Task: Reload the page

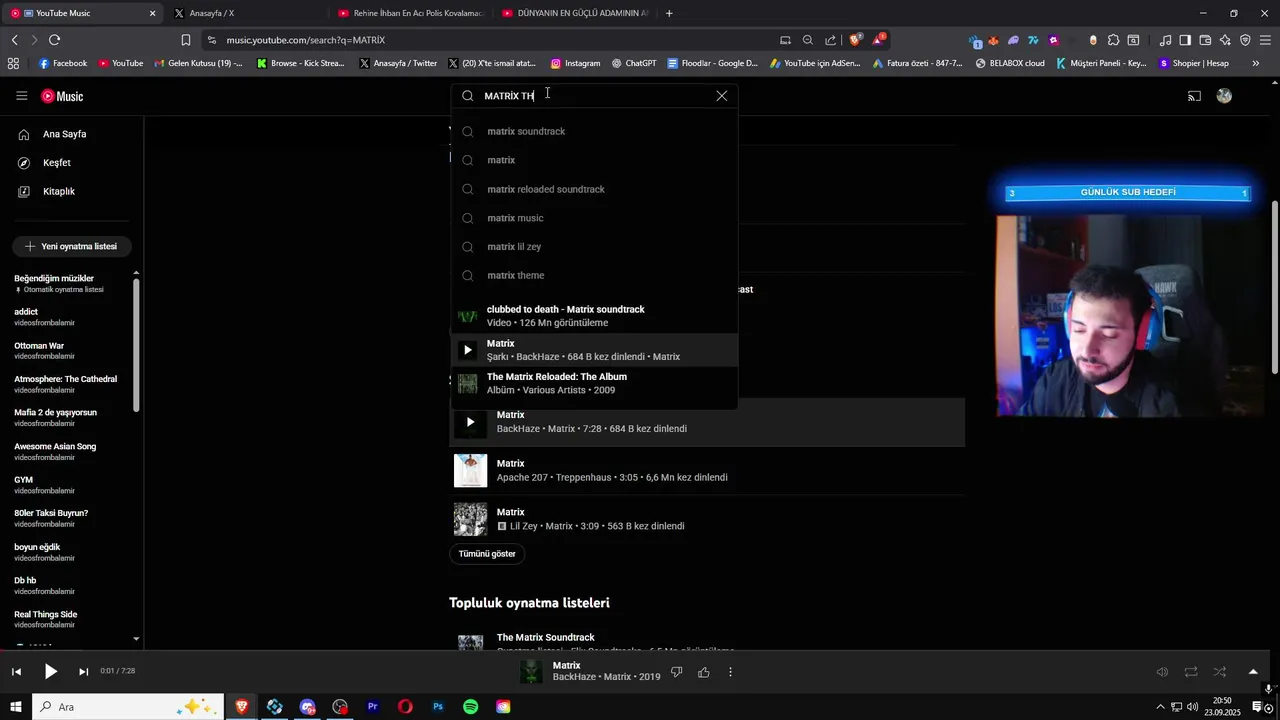Action: 54,40
